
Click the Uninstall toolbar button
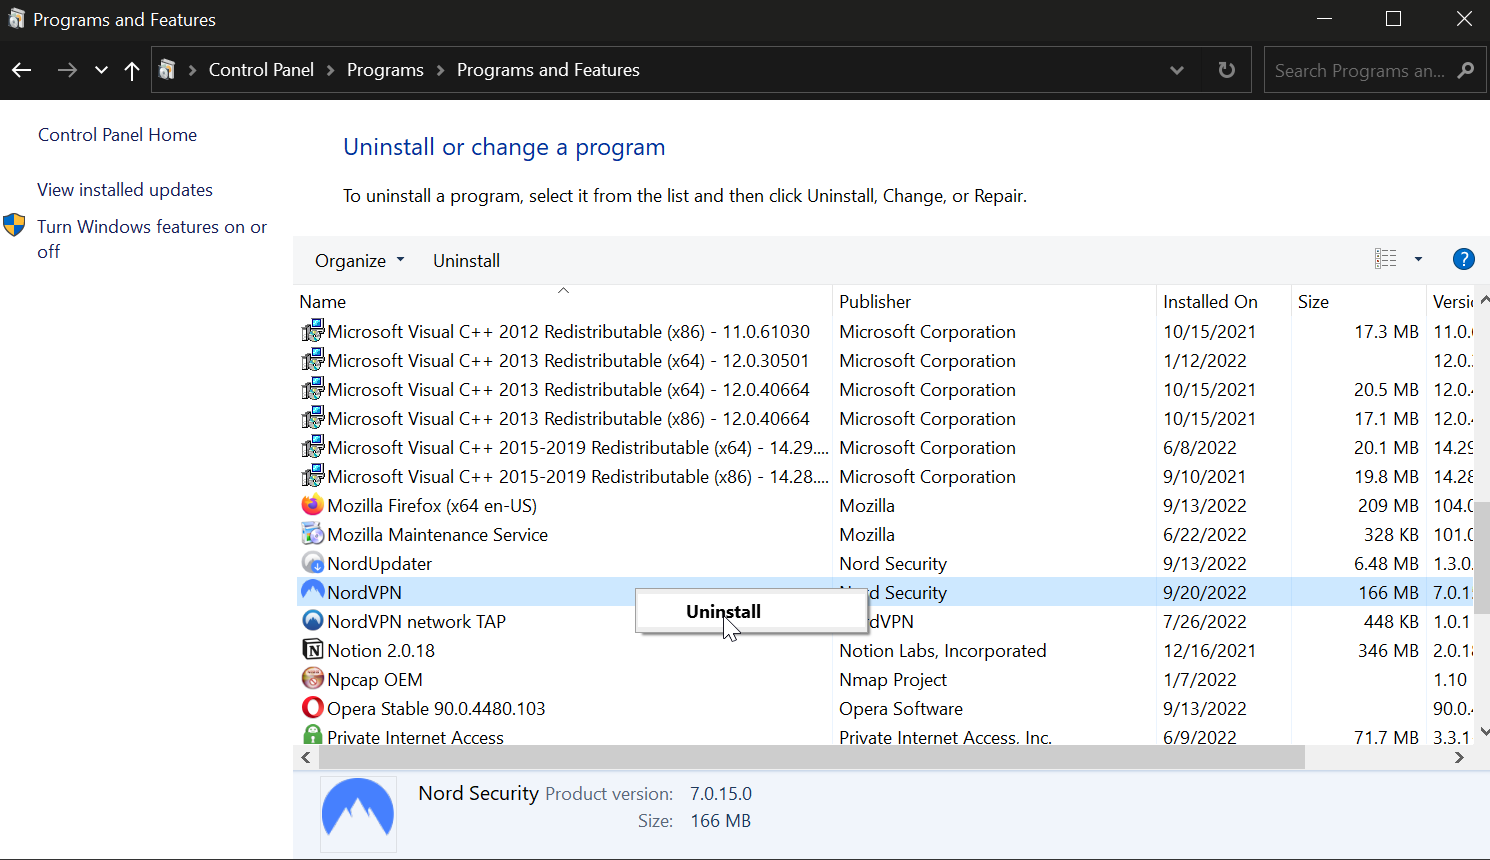tap(466, 261)
